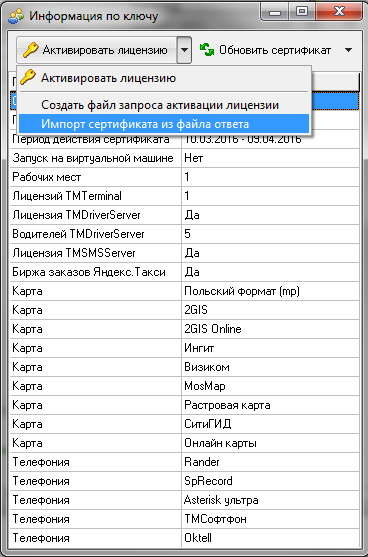Viewport: 368px width, 557px height.
Task: Click the 'Asterisk ультра' telephony value cell
Action: coord(270,500)
